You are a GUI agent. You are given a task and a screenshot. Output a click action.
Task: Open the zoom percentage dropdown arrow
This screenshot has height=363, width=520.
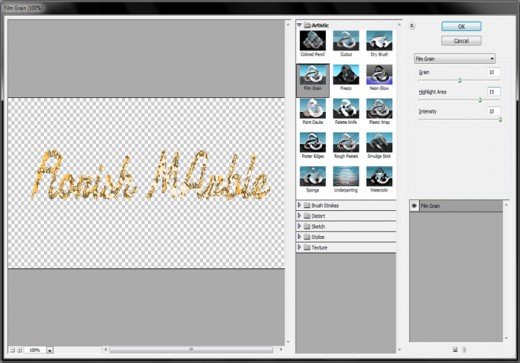[x=50, y=350]
